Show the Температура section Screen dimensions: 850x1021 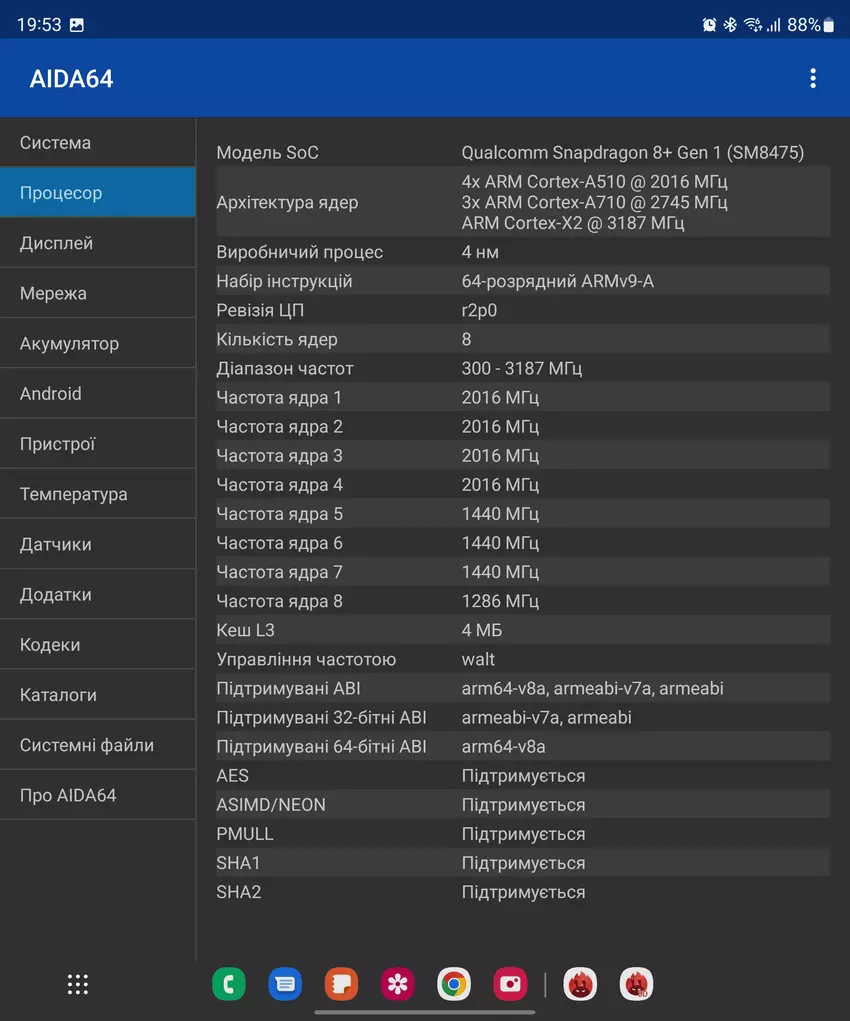(x=98, y=494)
